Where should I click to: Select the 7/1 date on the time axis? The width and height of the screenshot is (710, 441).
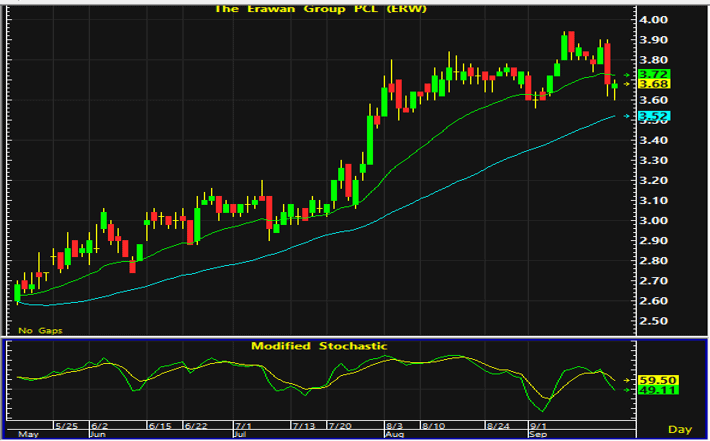point(243,426)
